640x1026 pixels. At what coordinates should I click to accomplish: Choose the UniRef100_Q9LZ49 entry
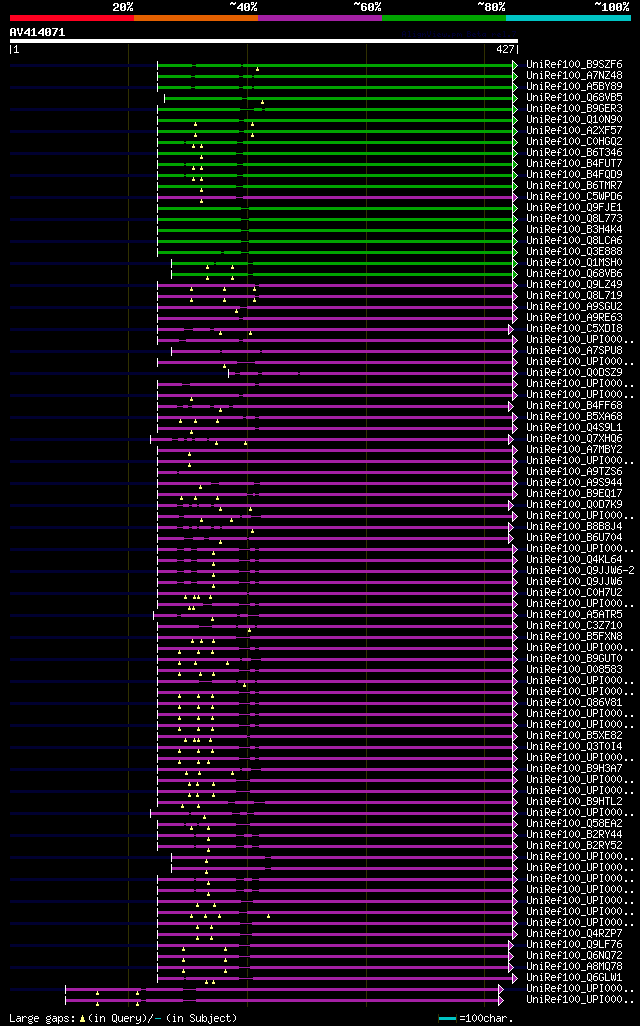coord(574,285)
